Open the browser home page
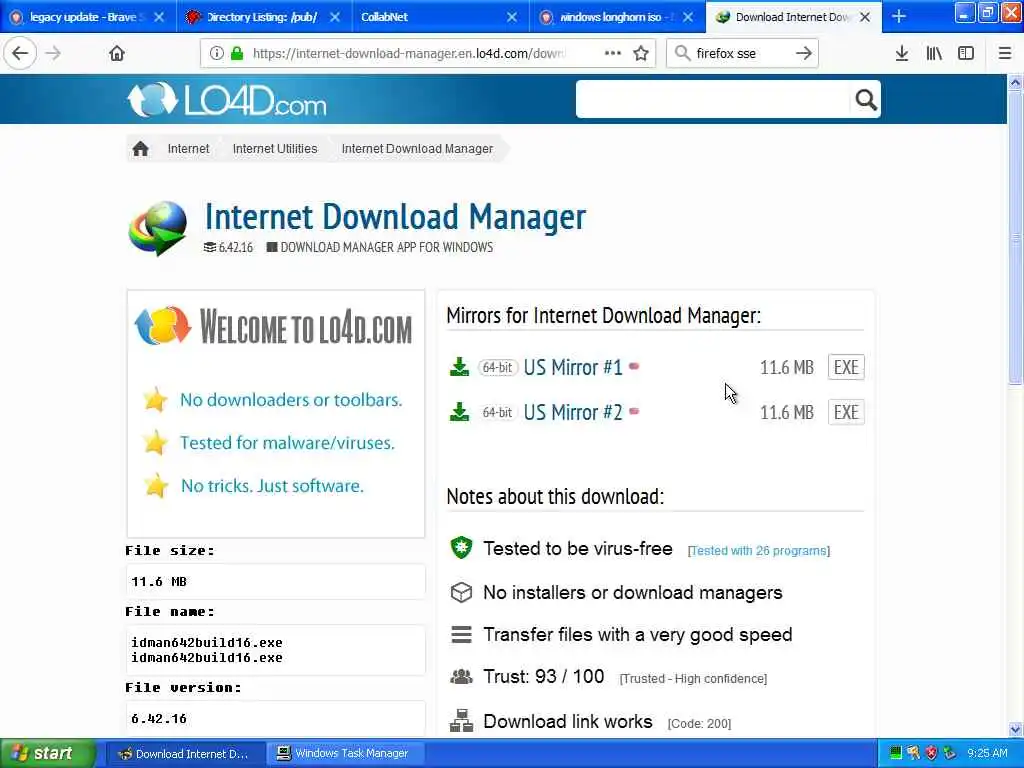 coord(117,54)
